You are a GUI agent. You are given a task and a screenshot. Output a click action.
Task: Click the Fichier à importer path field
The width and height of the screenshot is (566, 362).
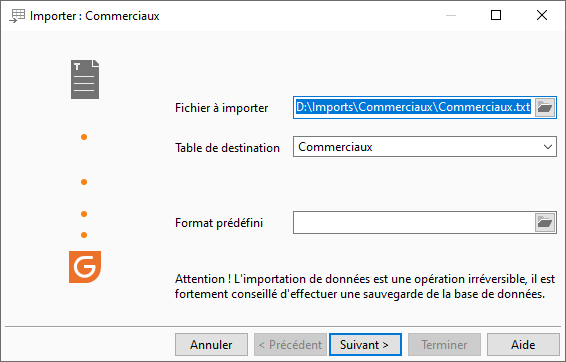pos(414,107)
